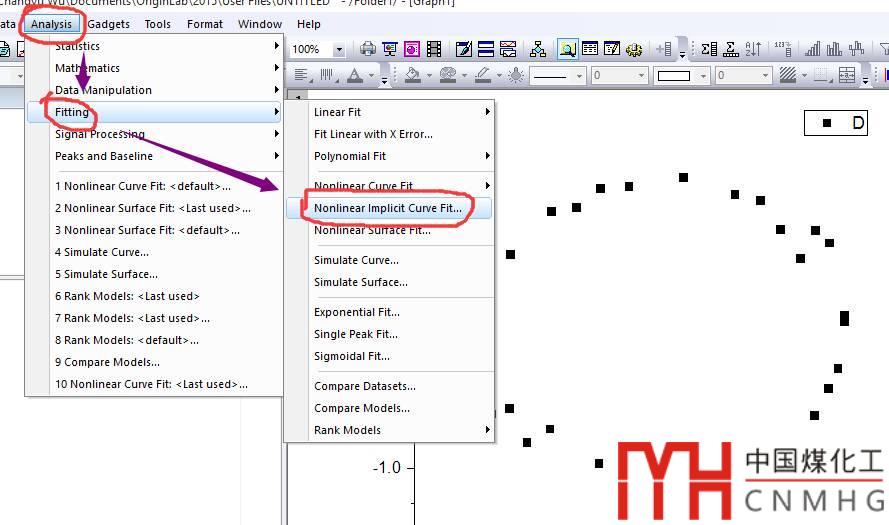Choose Nonlinear Surface Fit in submenu
This screenshot has height=525, width=889.
point(389,230)
